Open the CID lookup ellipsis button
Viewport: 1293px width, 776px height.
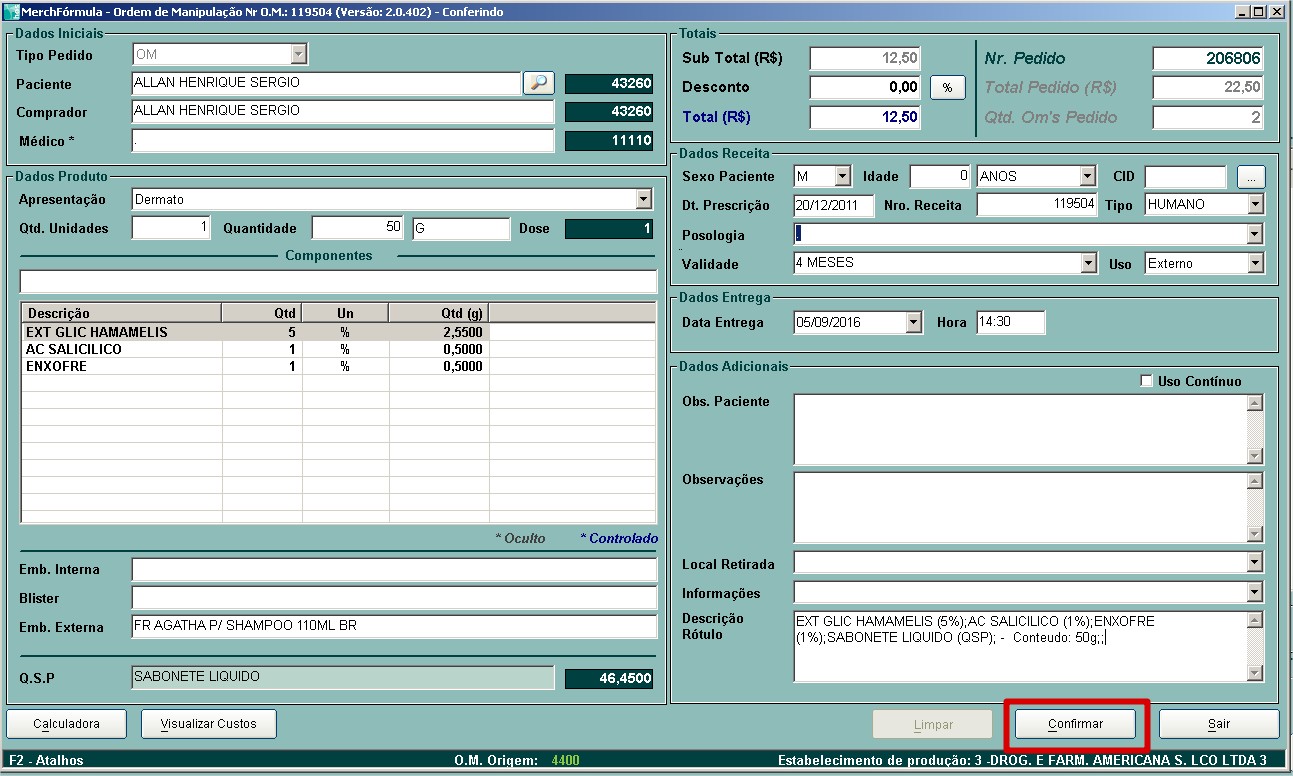click(x=1251, y=177)
